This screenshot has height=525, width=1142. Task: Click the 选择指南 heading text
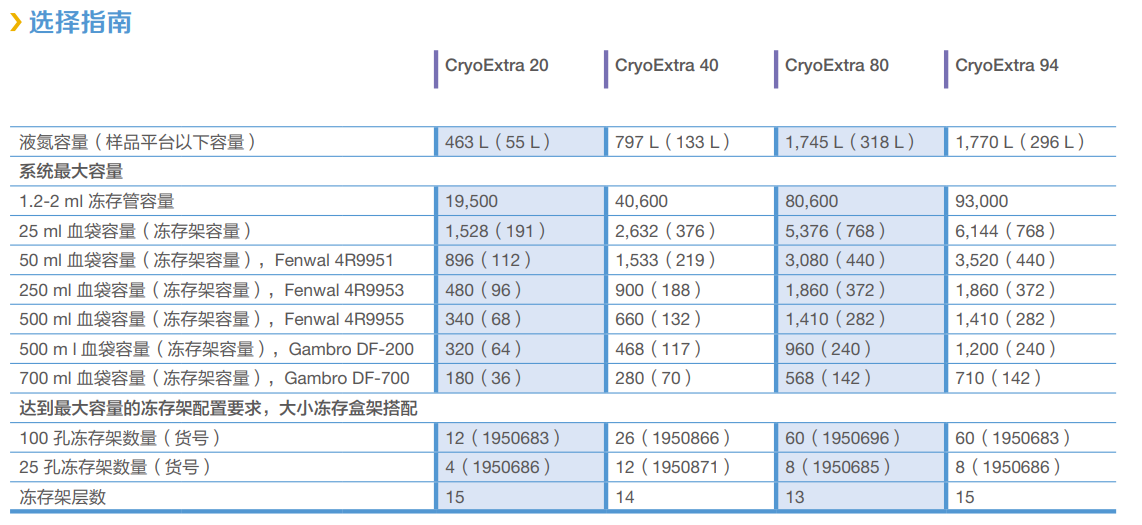(80, 22)
